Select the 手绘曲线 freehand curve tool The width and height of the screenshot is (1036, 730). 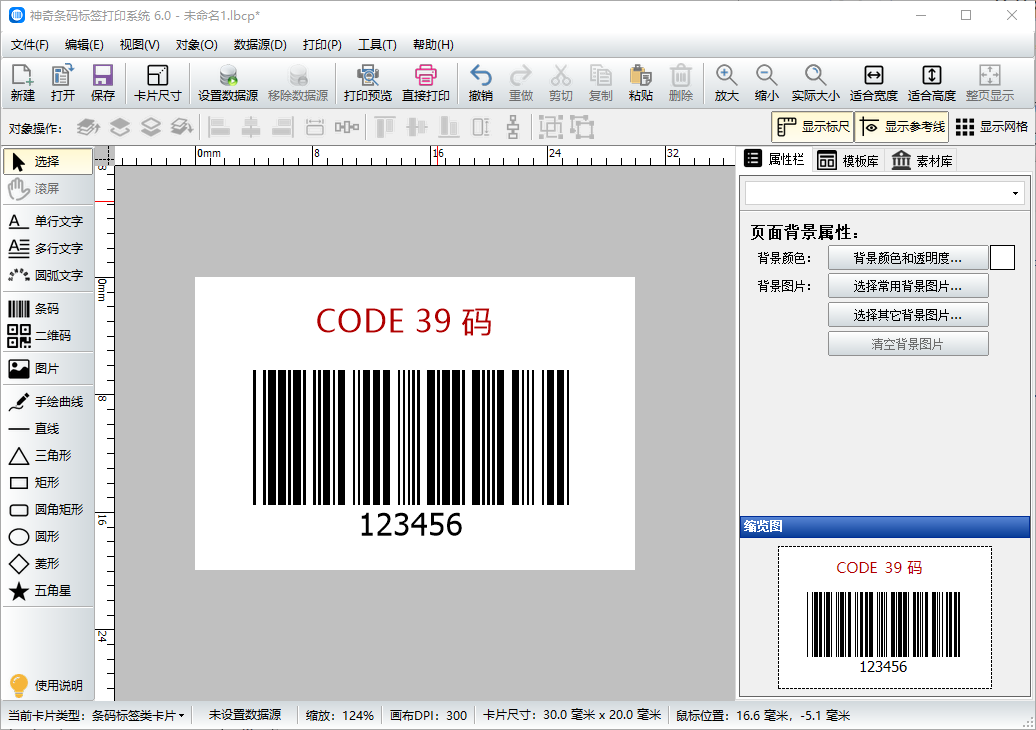(x=48, y=402)
